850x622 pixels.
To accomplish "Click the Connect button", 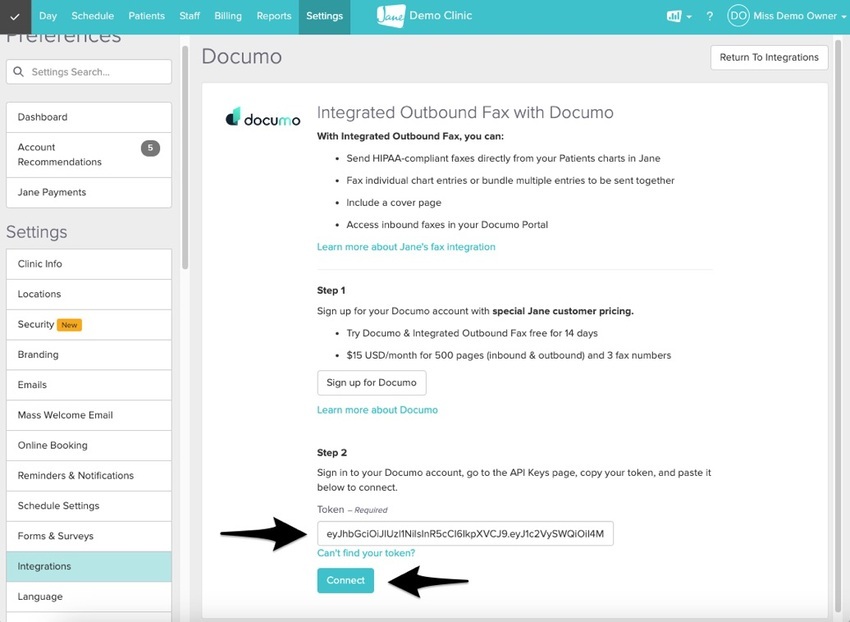I will (x=345, y=581).
